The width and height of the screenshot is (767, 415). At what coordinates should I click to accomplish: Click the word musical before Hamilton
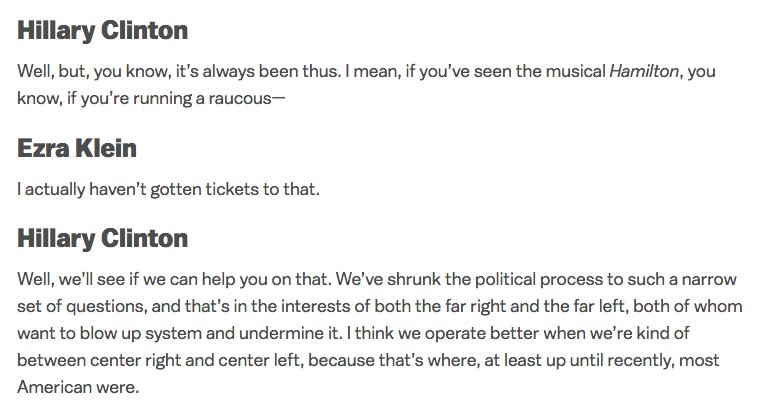pos(575,71)
